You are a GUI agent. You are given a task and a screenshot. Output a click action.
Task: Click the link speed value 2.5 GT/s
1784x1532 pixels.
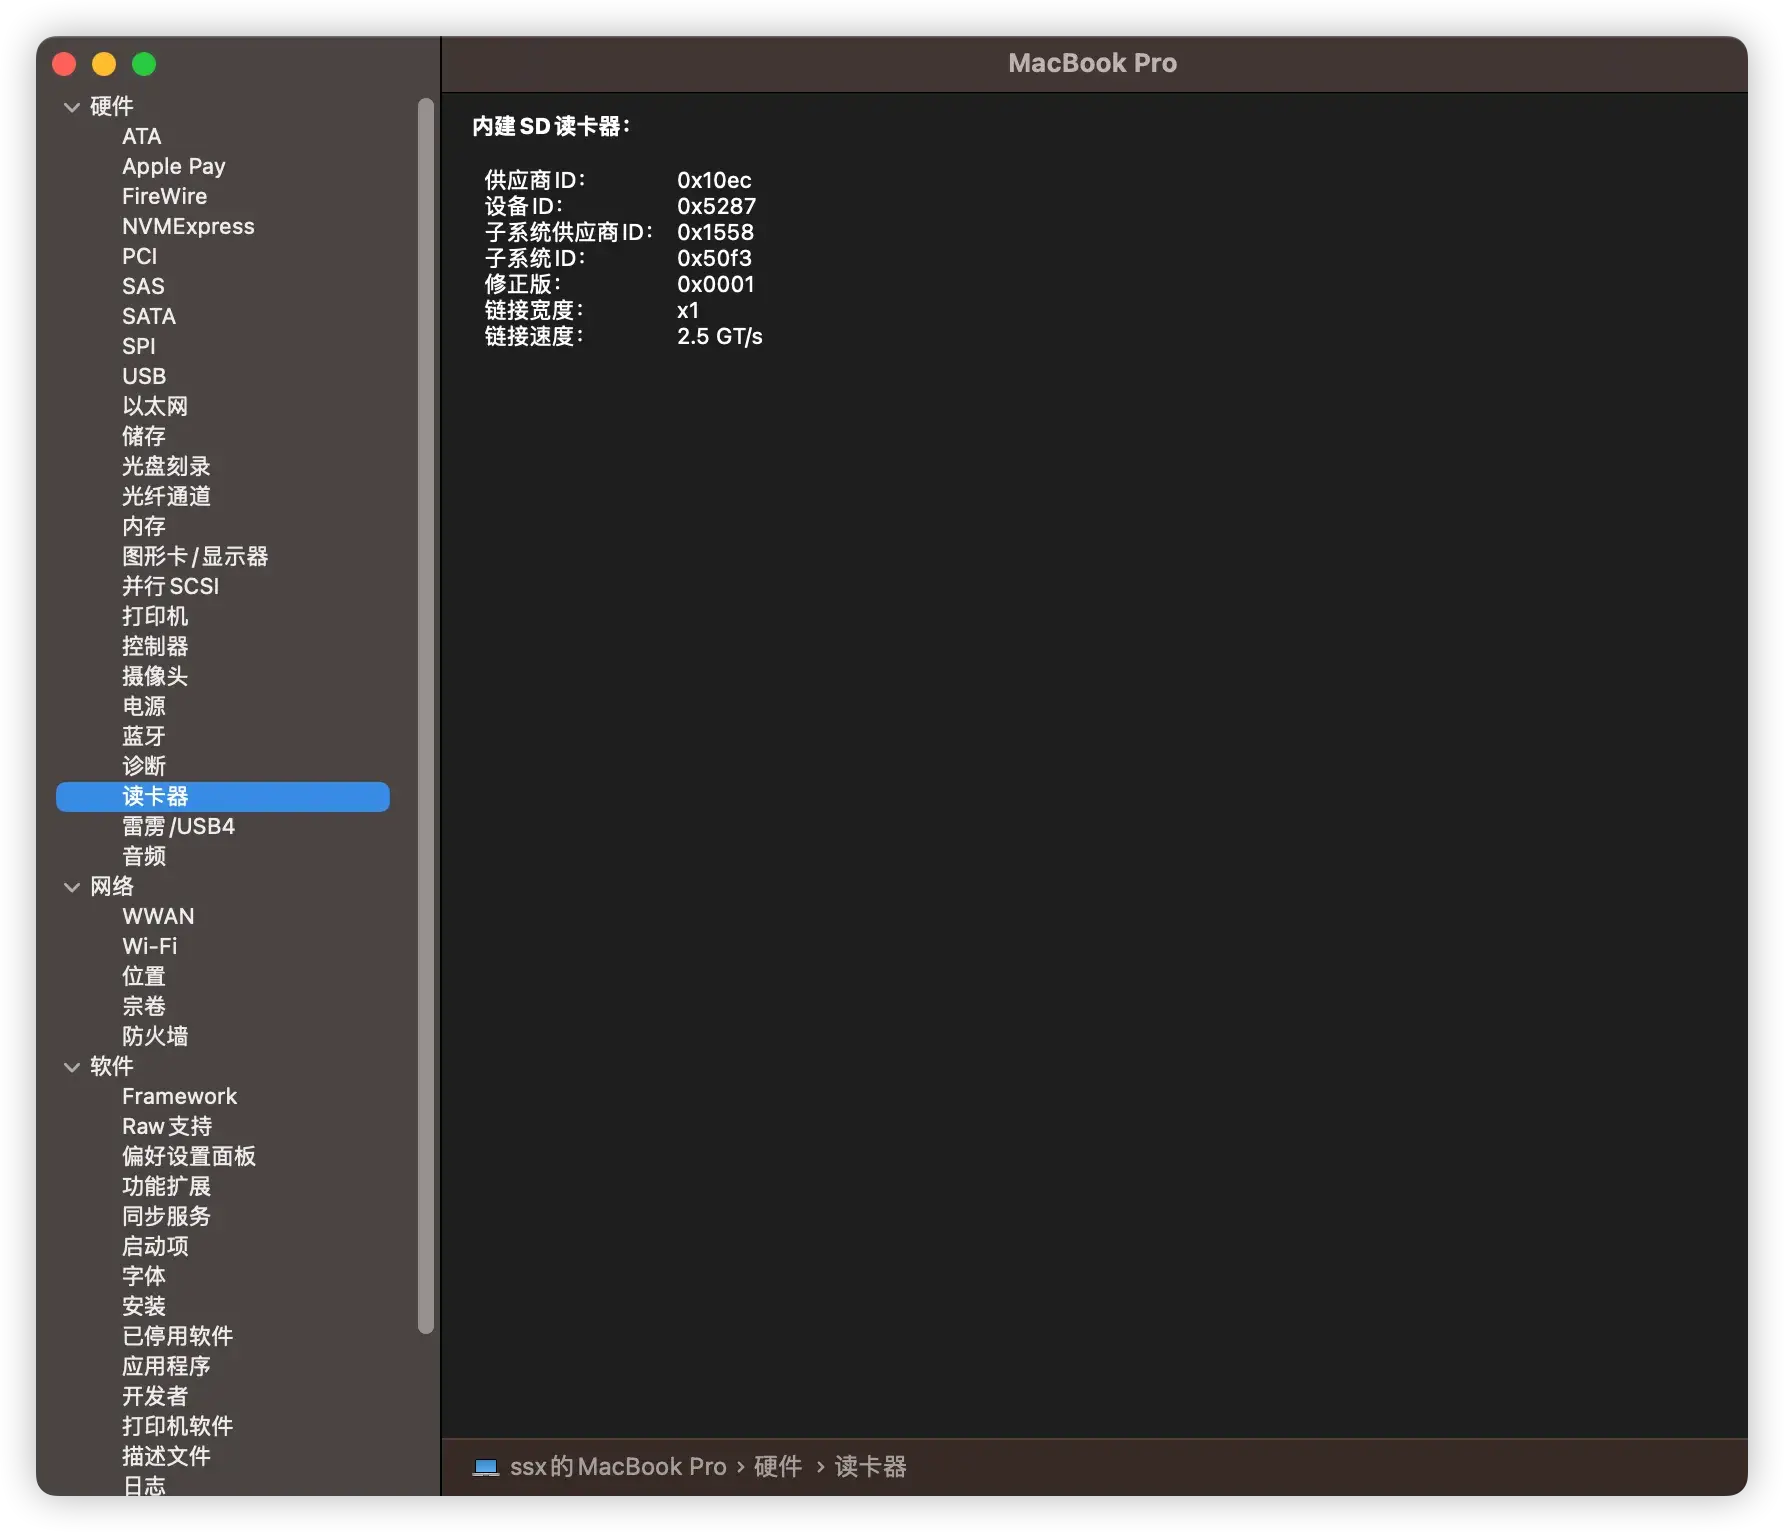[720, 336]
